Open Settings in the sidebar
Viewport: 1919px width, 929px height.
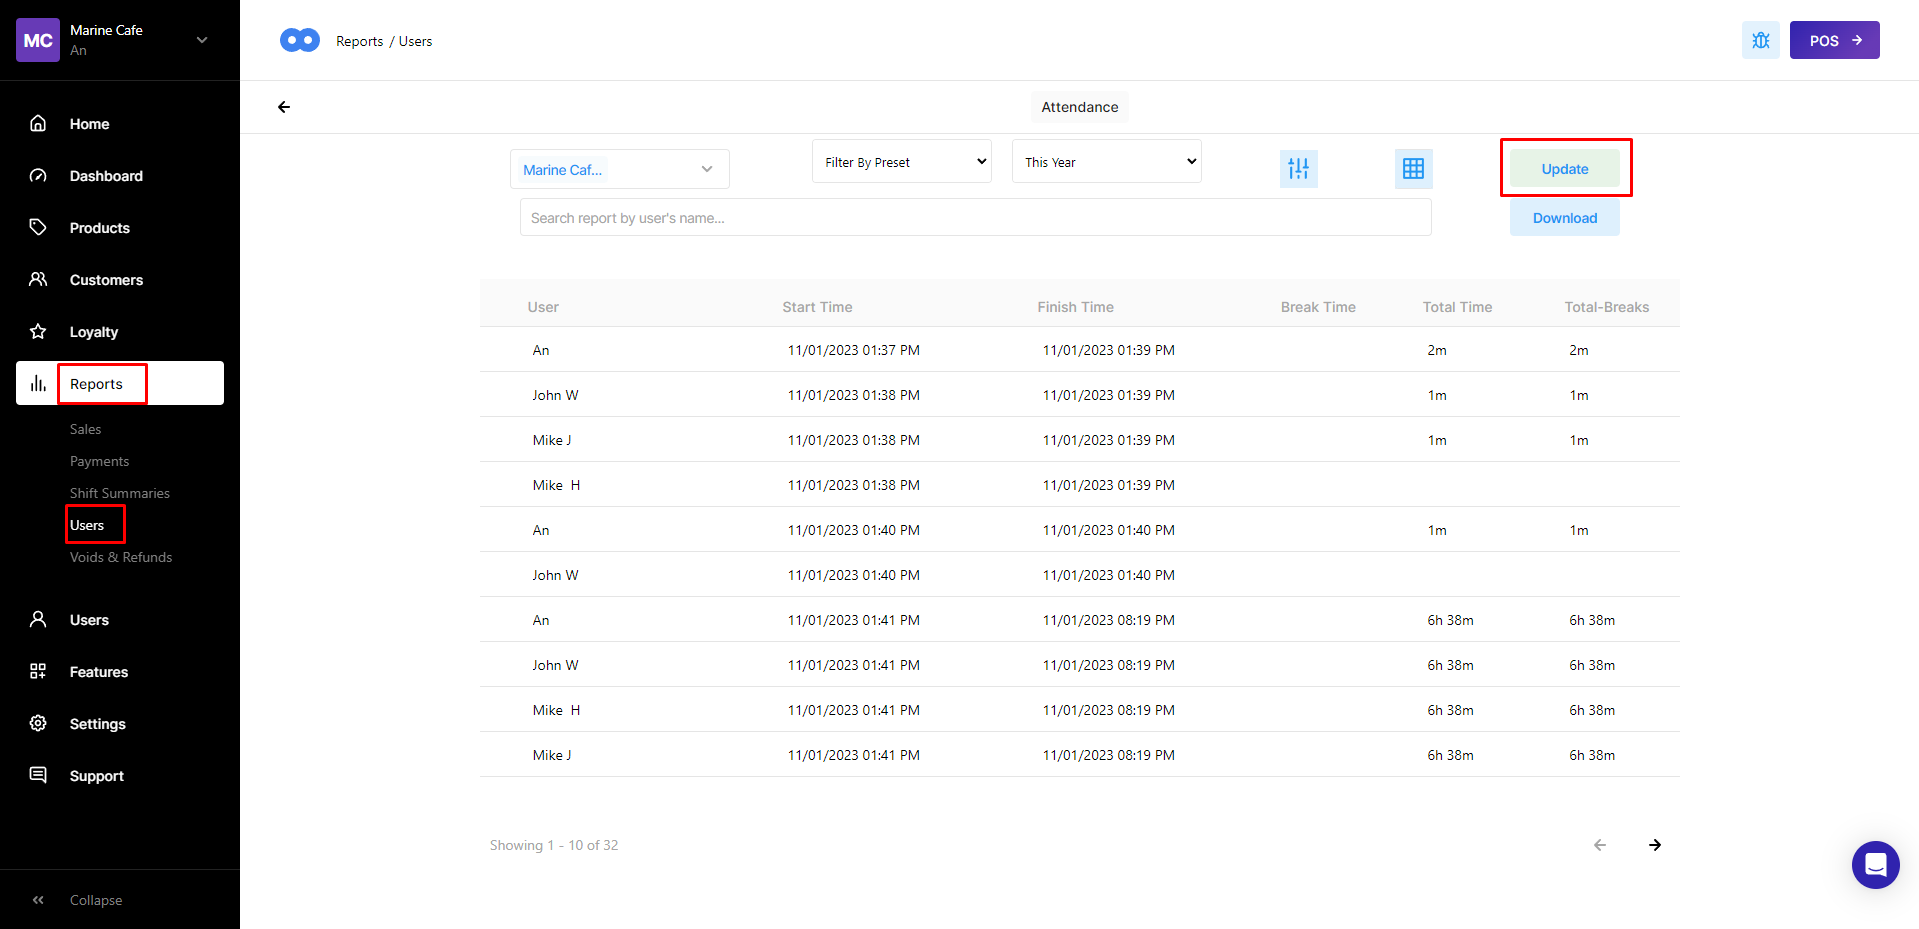[x=98, y=724]
